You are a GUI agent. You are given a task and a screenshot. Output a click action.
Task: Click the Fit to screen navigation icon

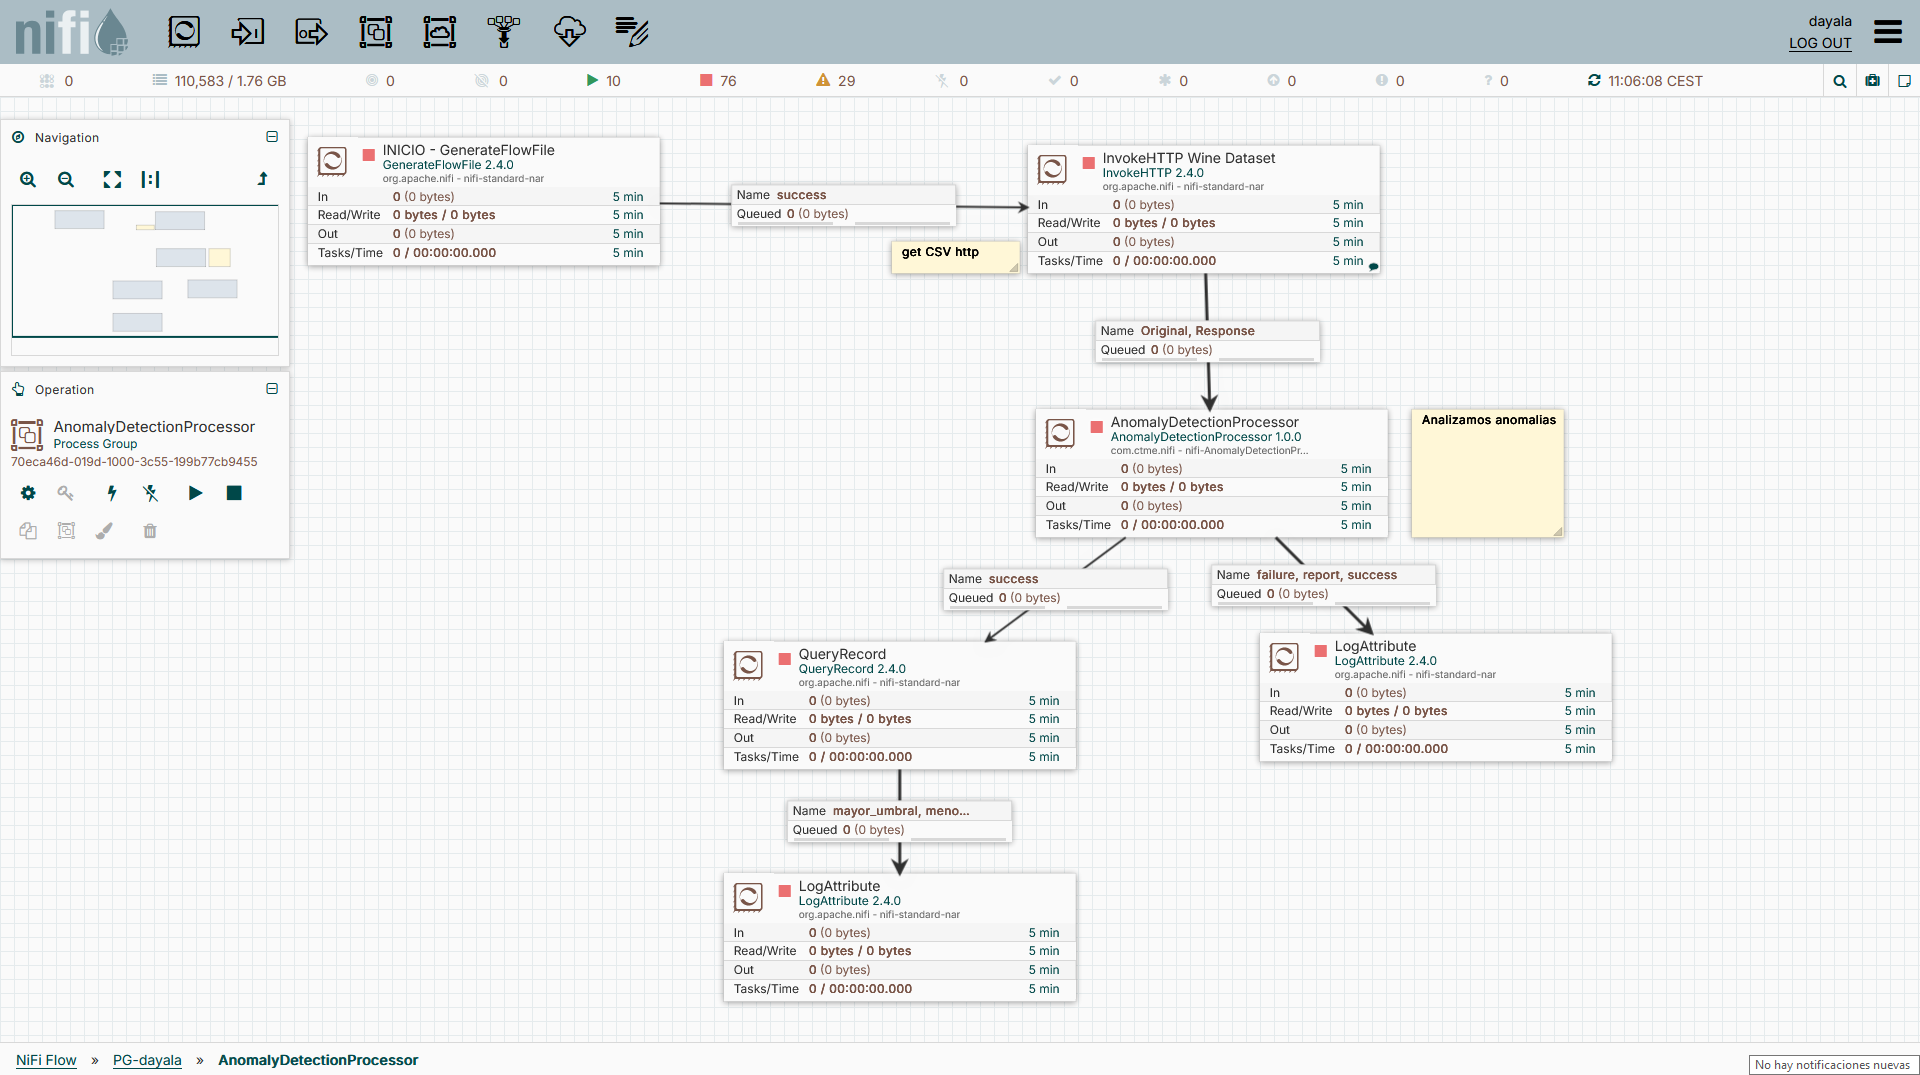[112, 179]
